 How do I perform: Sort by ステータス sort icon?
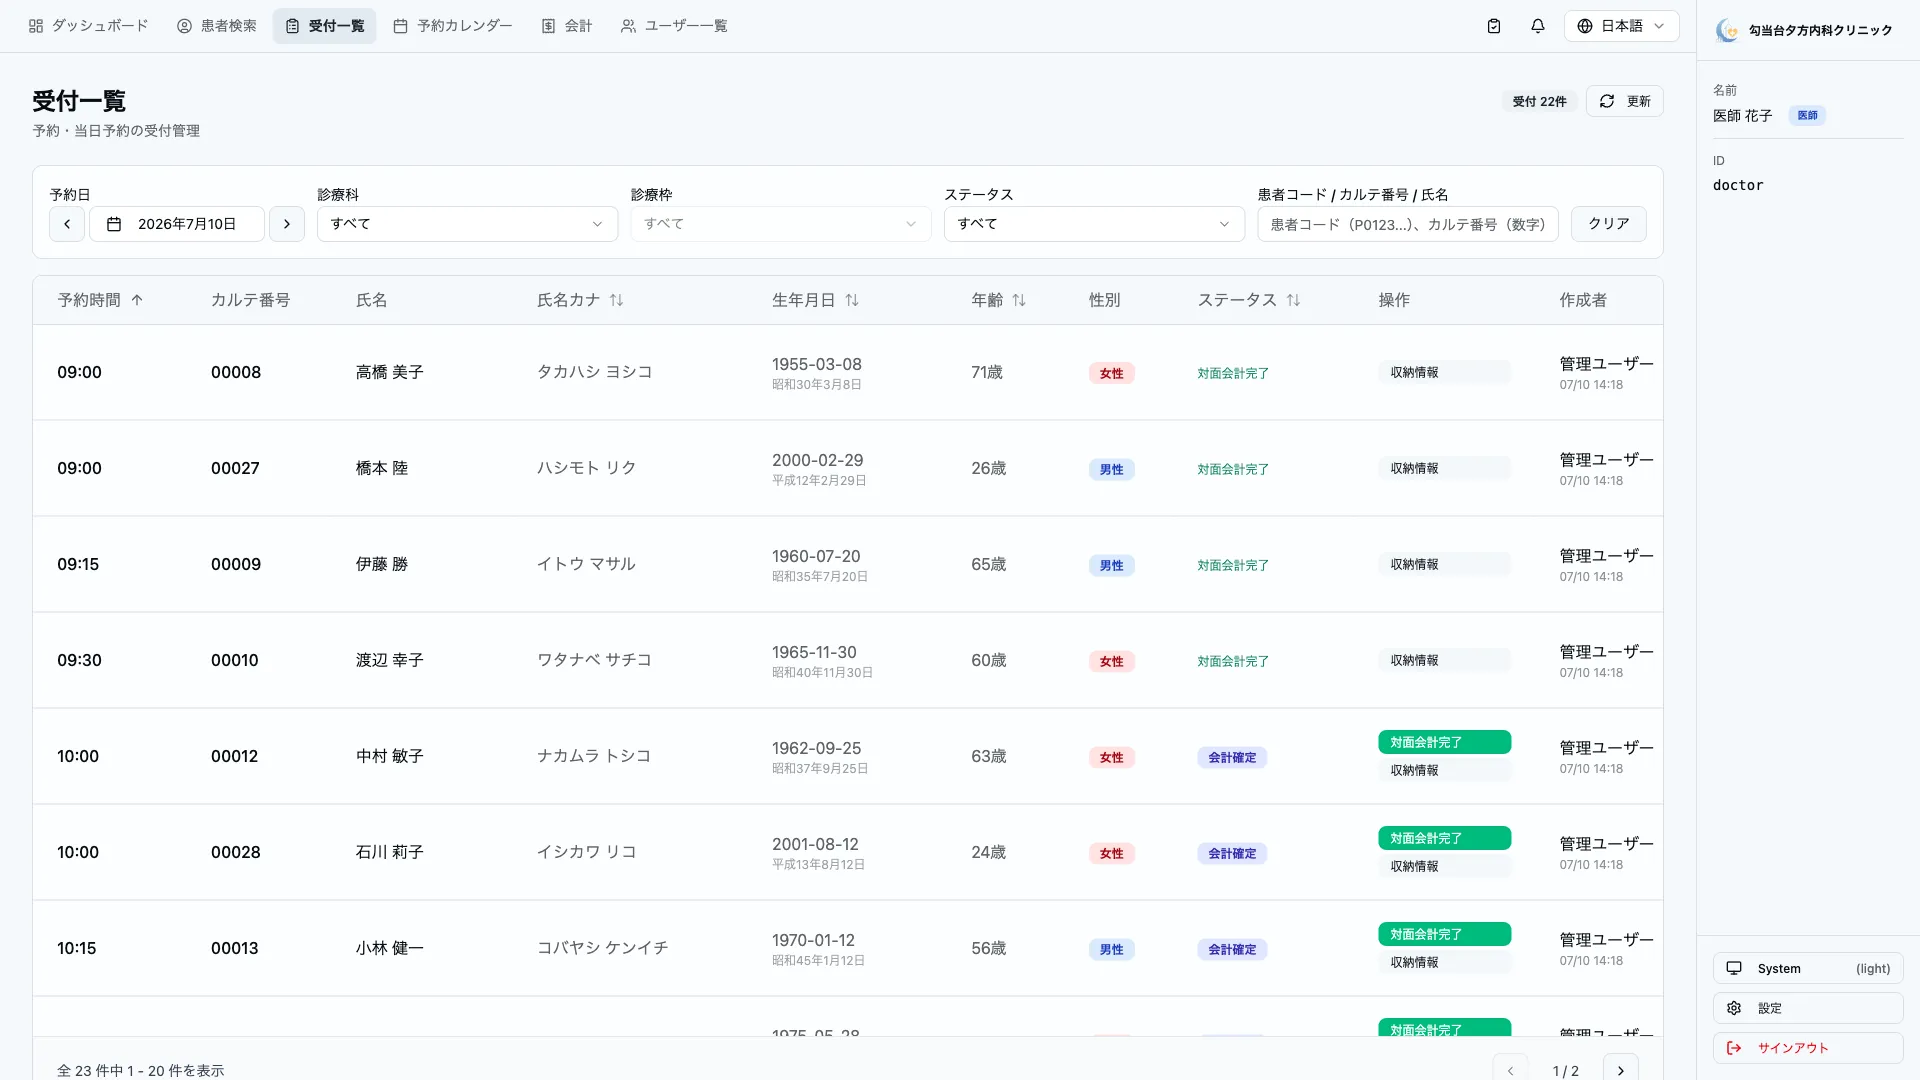coord(1293,300)
